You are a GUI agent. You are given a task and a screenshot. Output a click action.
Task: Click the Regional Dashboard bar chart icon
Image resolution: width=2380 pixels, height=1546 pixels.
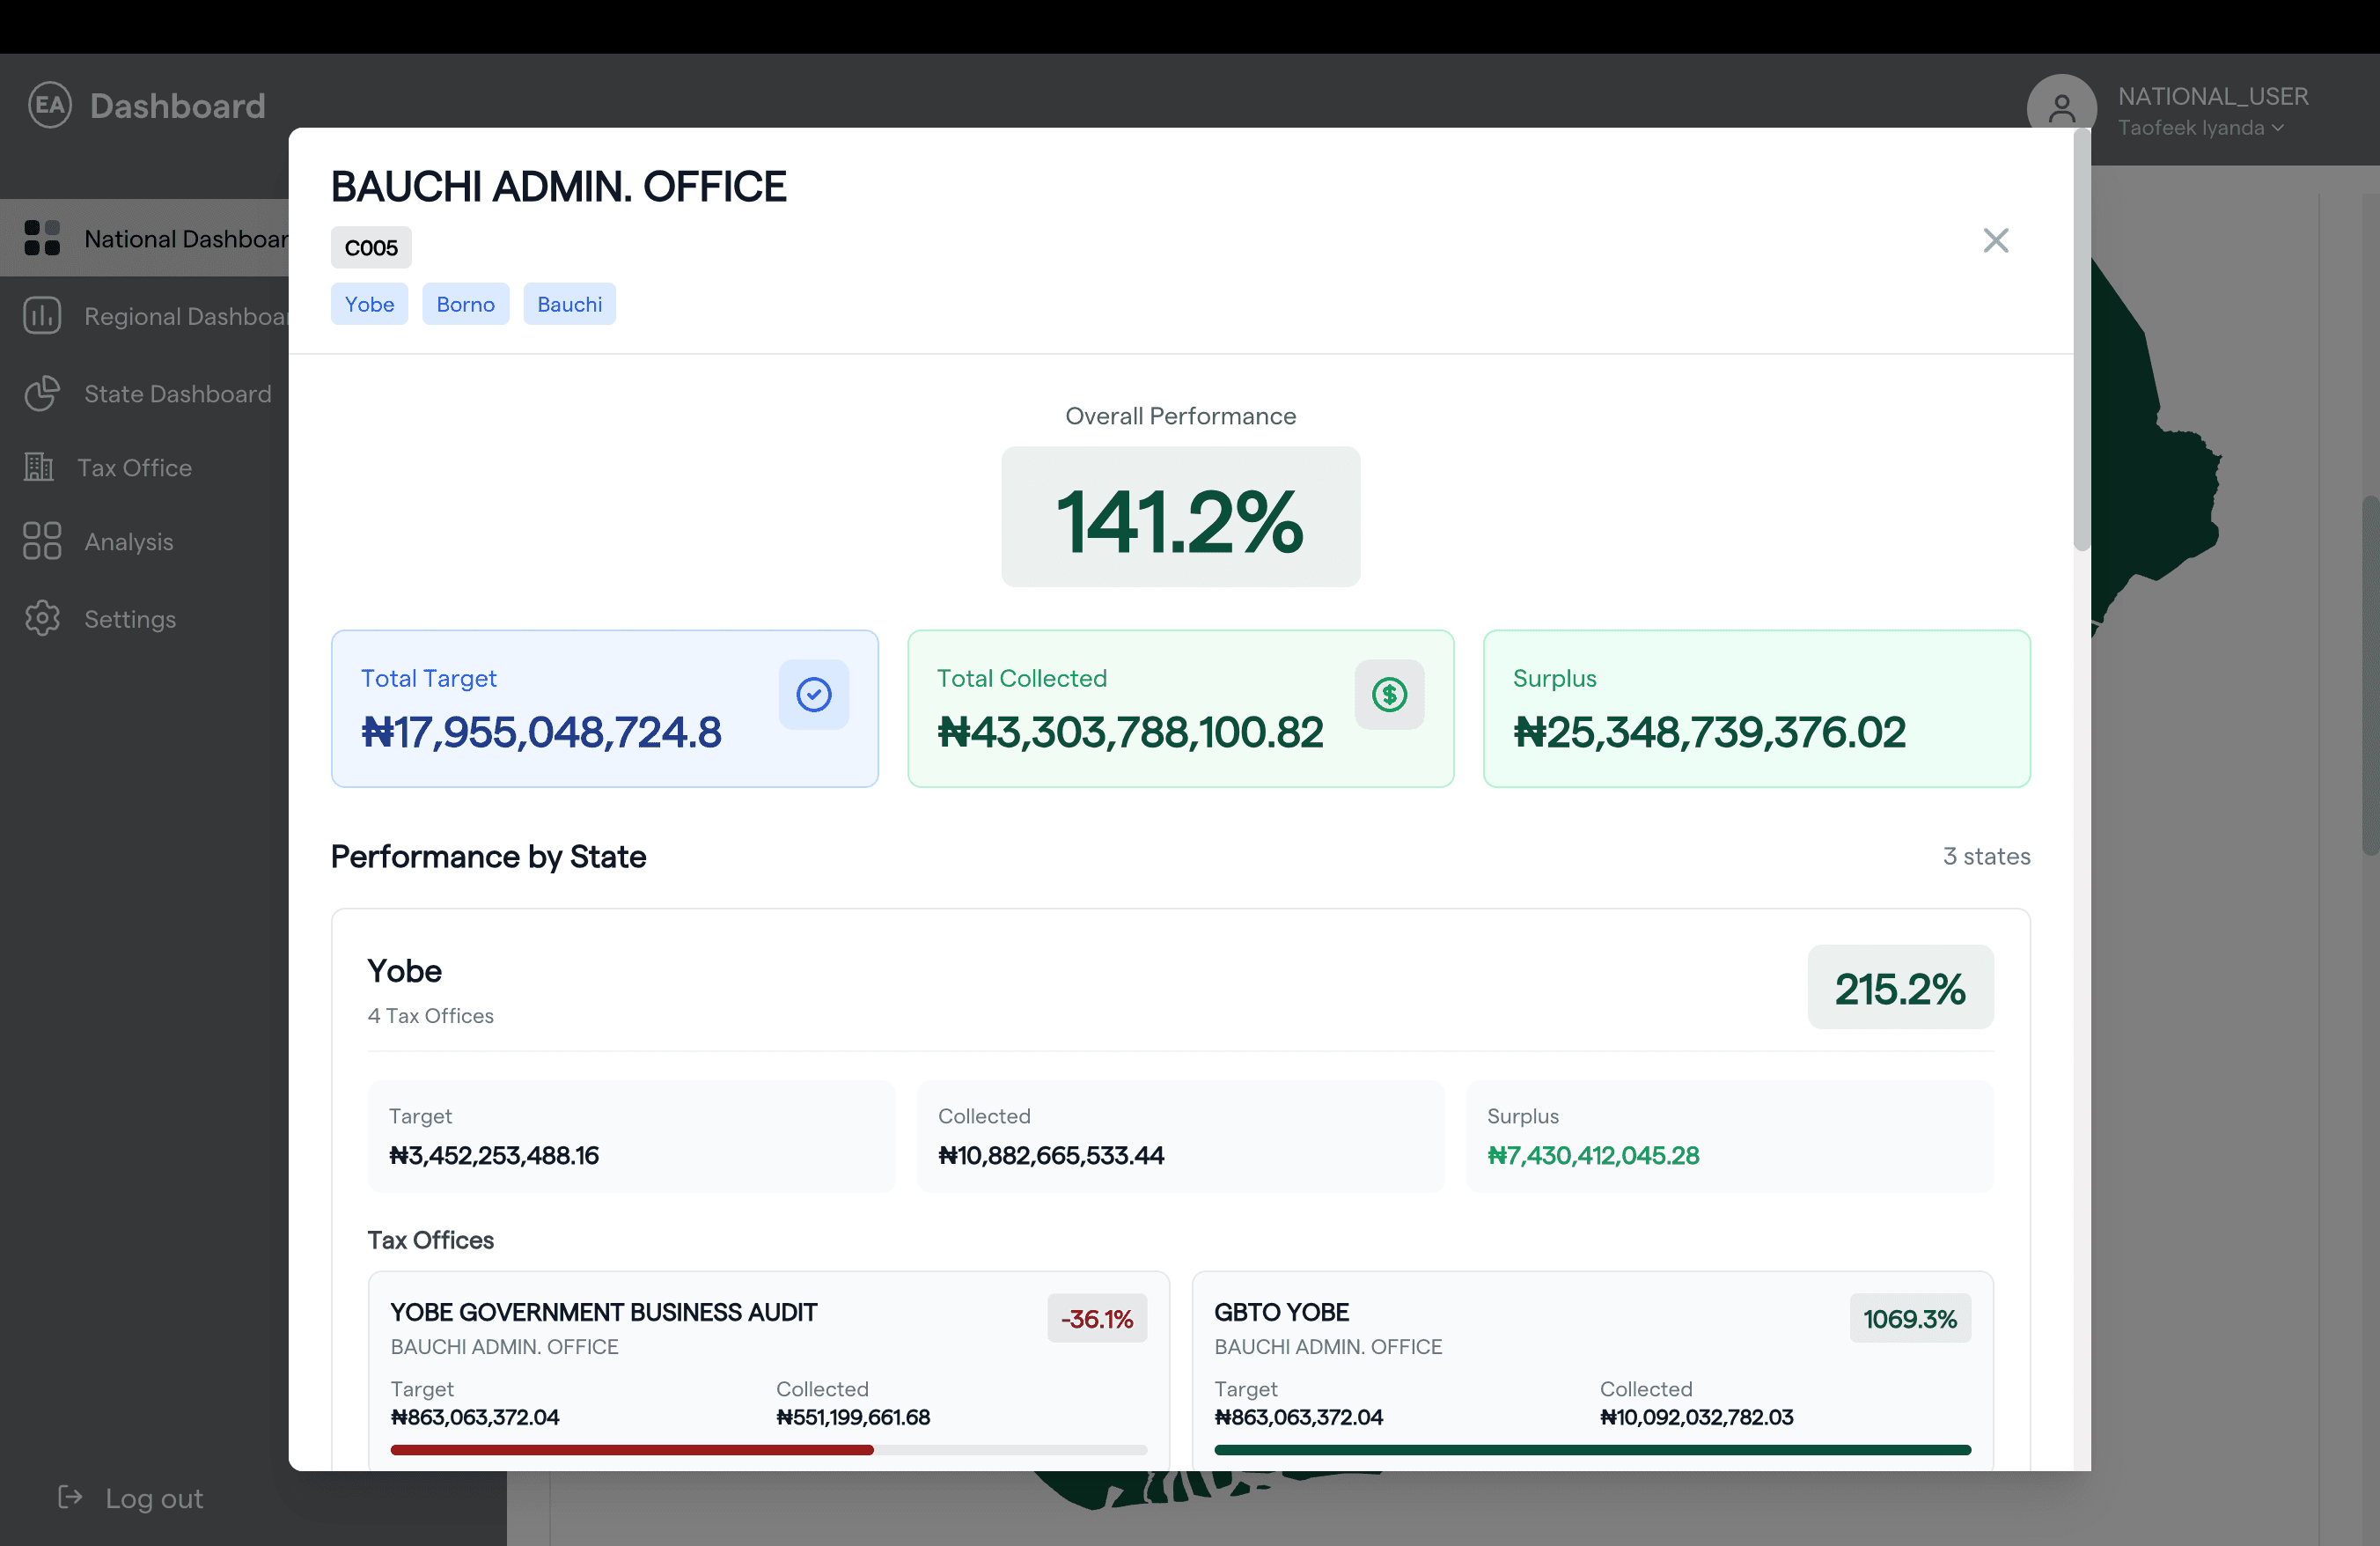[42, 316]
